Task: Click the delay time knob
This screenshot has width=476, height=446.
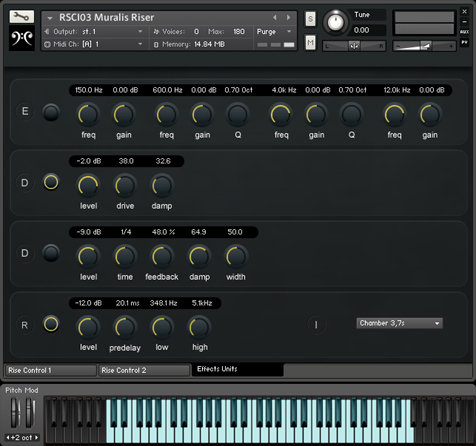Action: [125, 257]
